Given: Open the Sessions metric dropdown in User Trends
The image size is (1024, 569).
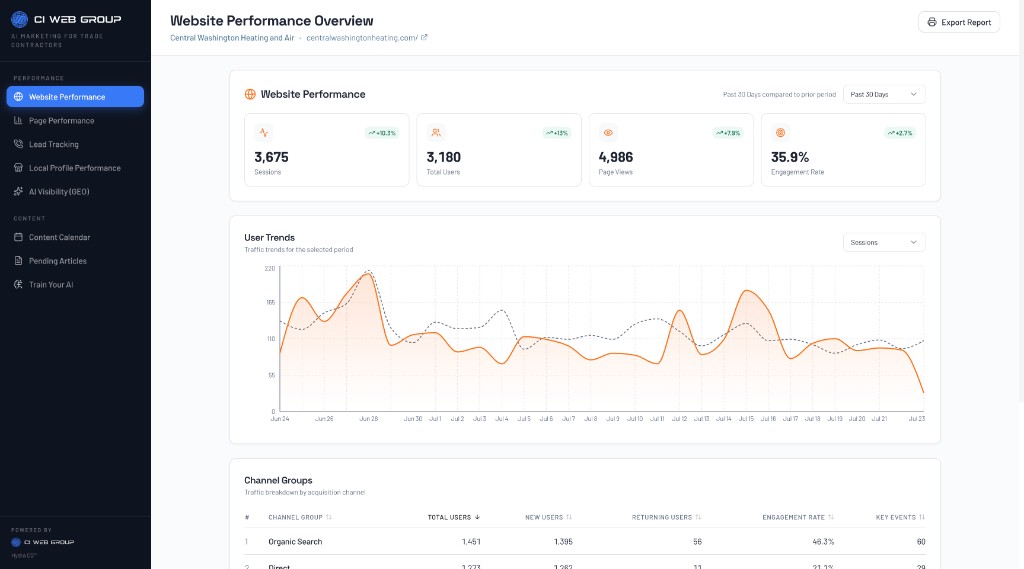Looking at the screenshot, I should click(x=884, y=242).
